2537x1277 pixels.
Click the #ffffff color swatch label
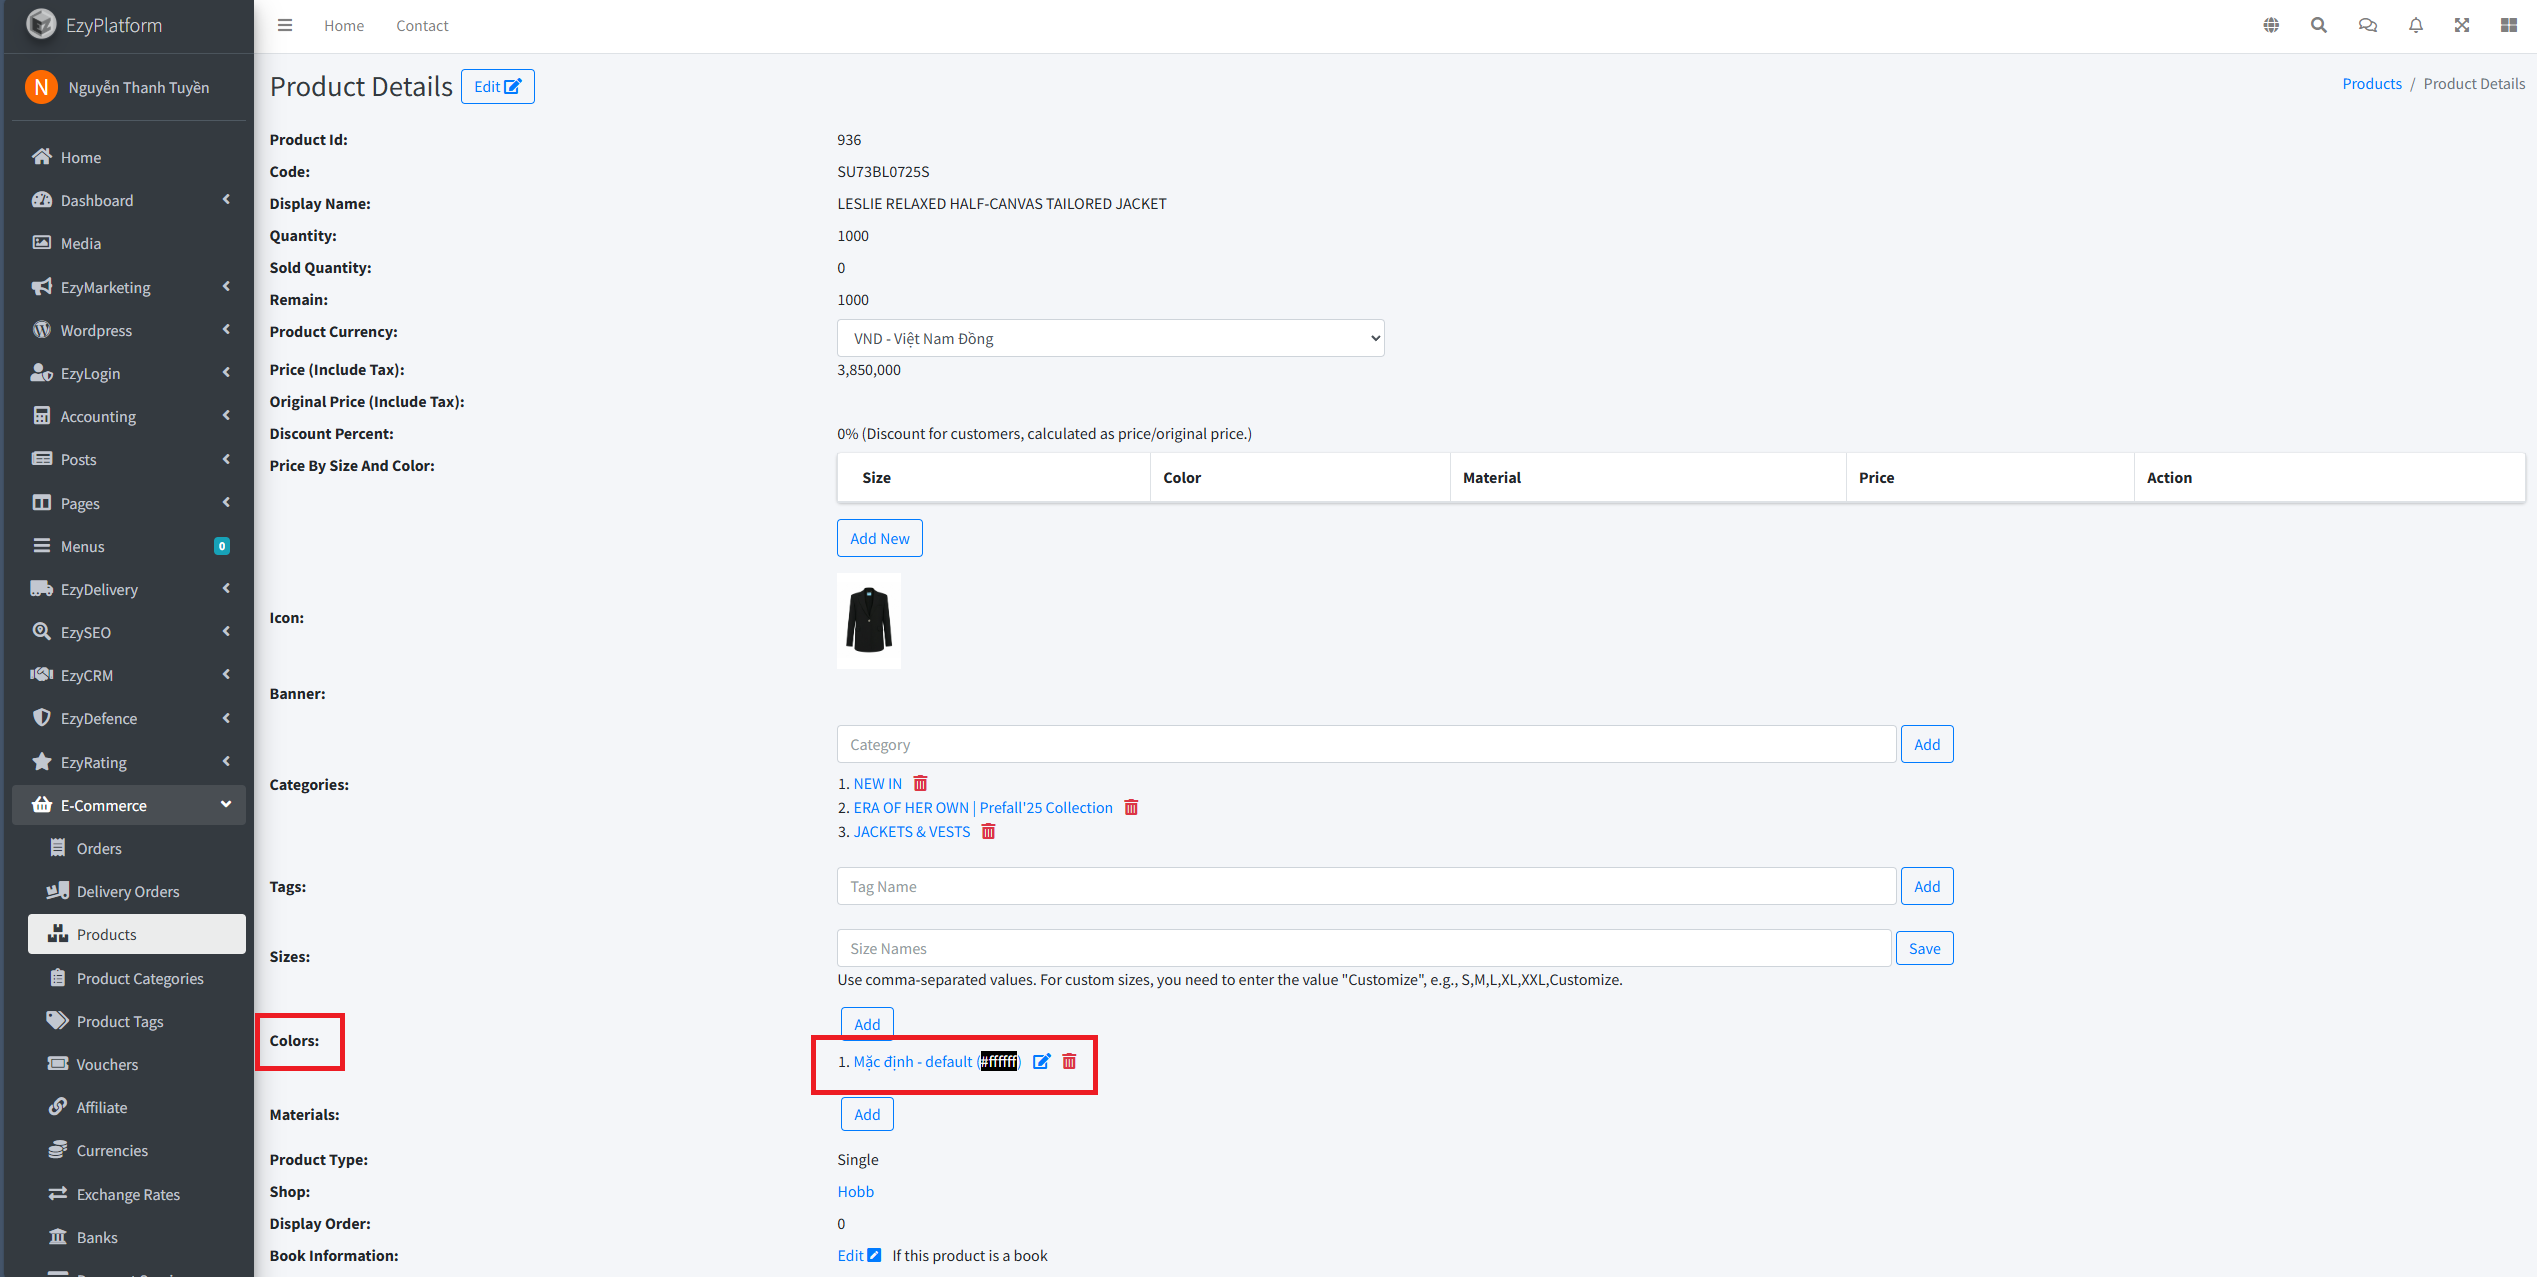coord(998,1061)
